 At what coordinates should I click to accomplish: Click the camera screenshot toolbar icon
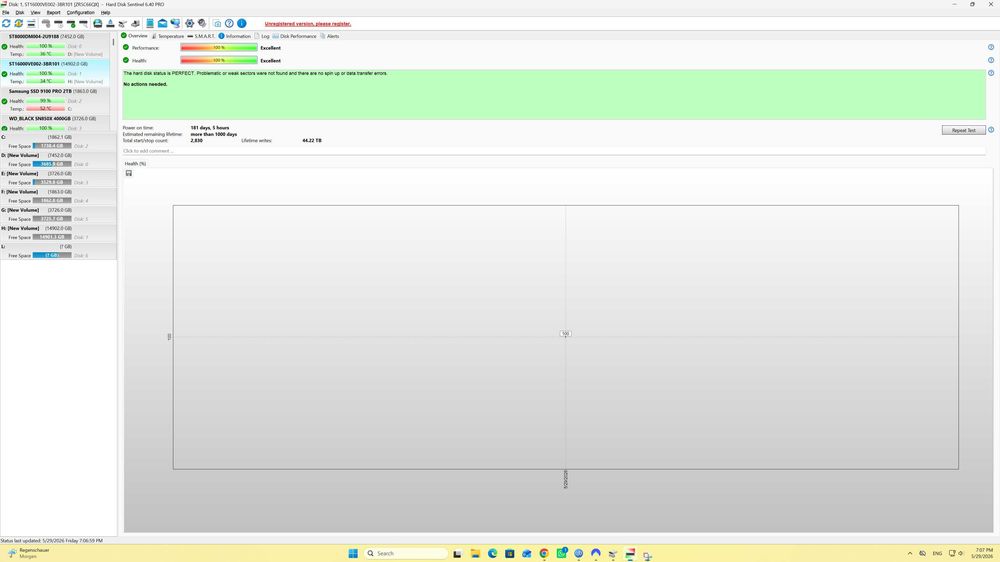pos(217,24)
